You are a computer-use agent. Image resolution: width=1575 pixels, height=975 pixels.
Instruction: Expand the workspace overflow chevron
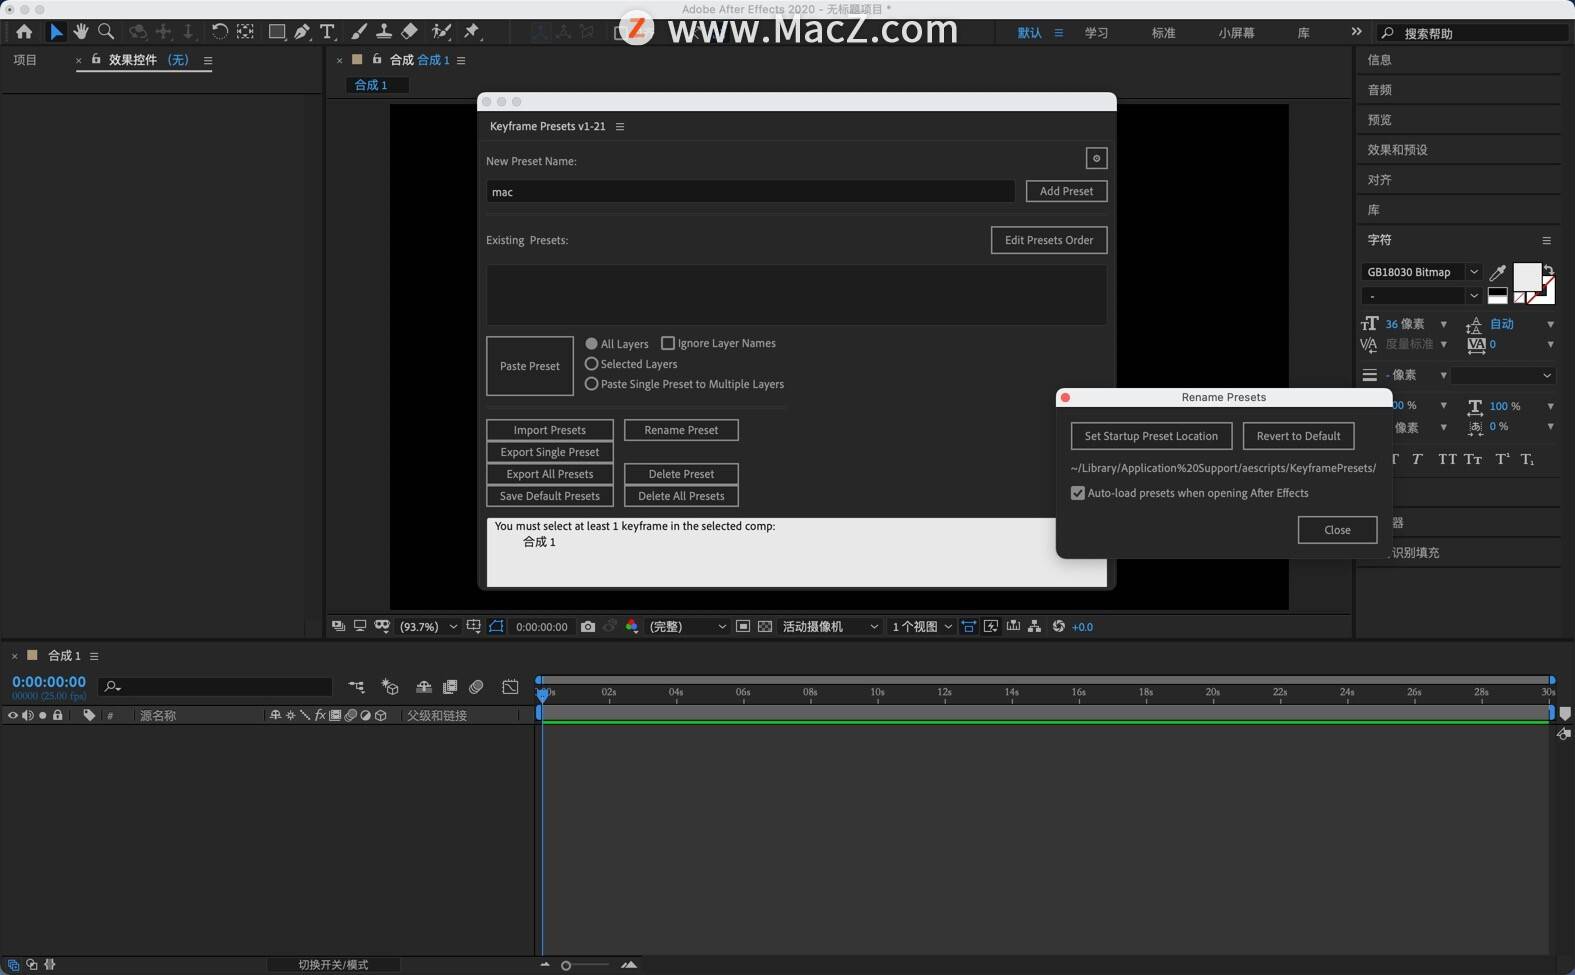(1356, 32)
